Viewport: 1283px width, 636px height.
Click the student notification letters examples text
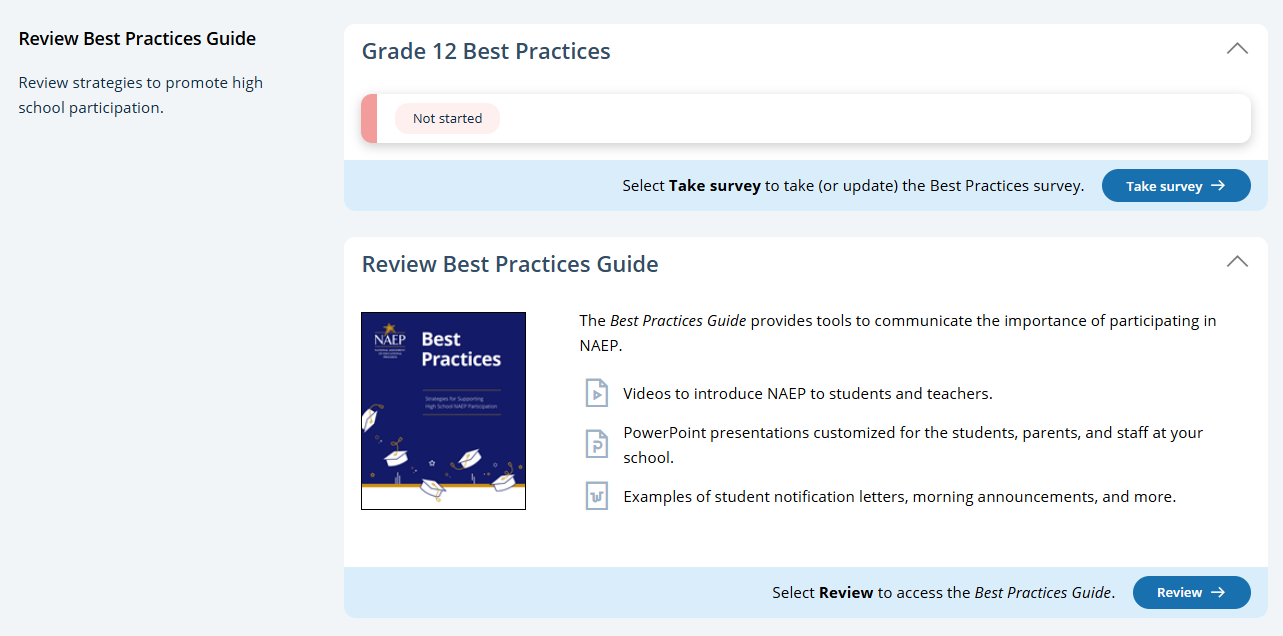[899, 496]
